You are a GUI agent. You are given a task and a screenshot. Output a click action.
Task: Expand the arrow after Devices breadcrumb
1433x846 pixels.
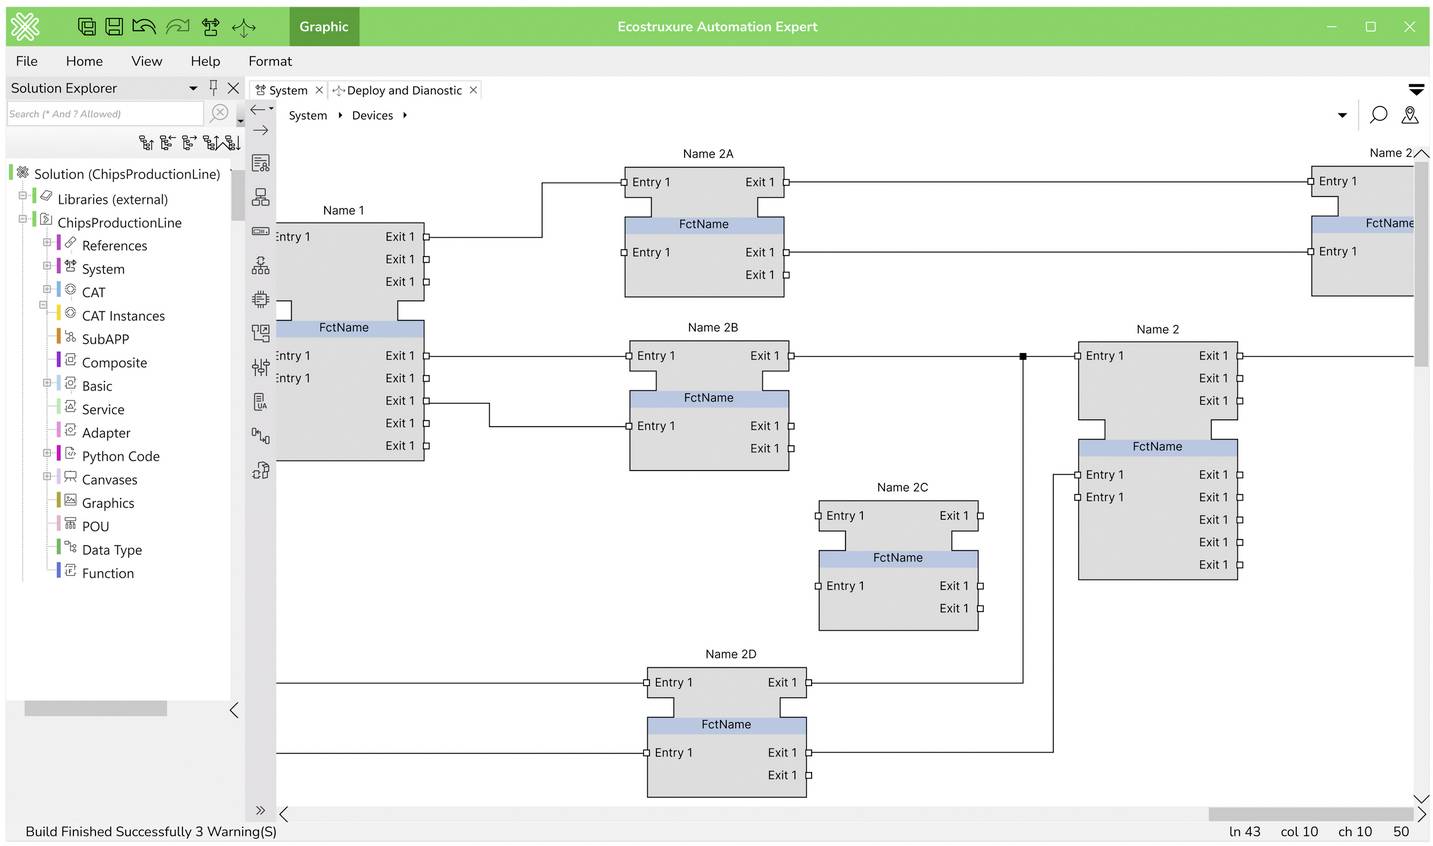coord(404,115)
